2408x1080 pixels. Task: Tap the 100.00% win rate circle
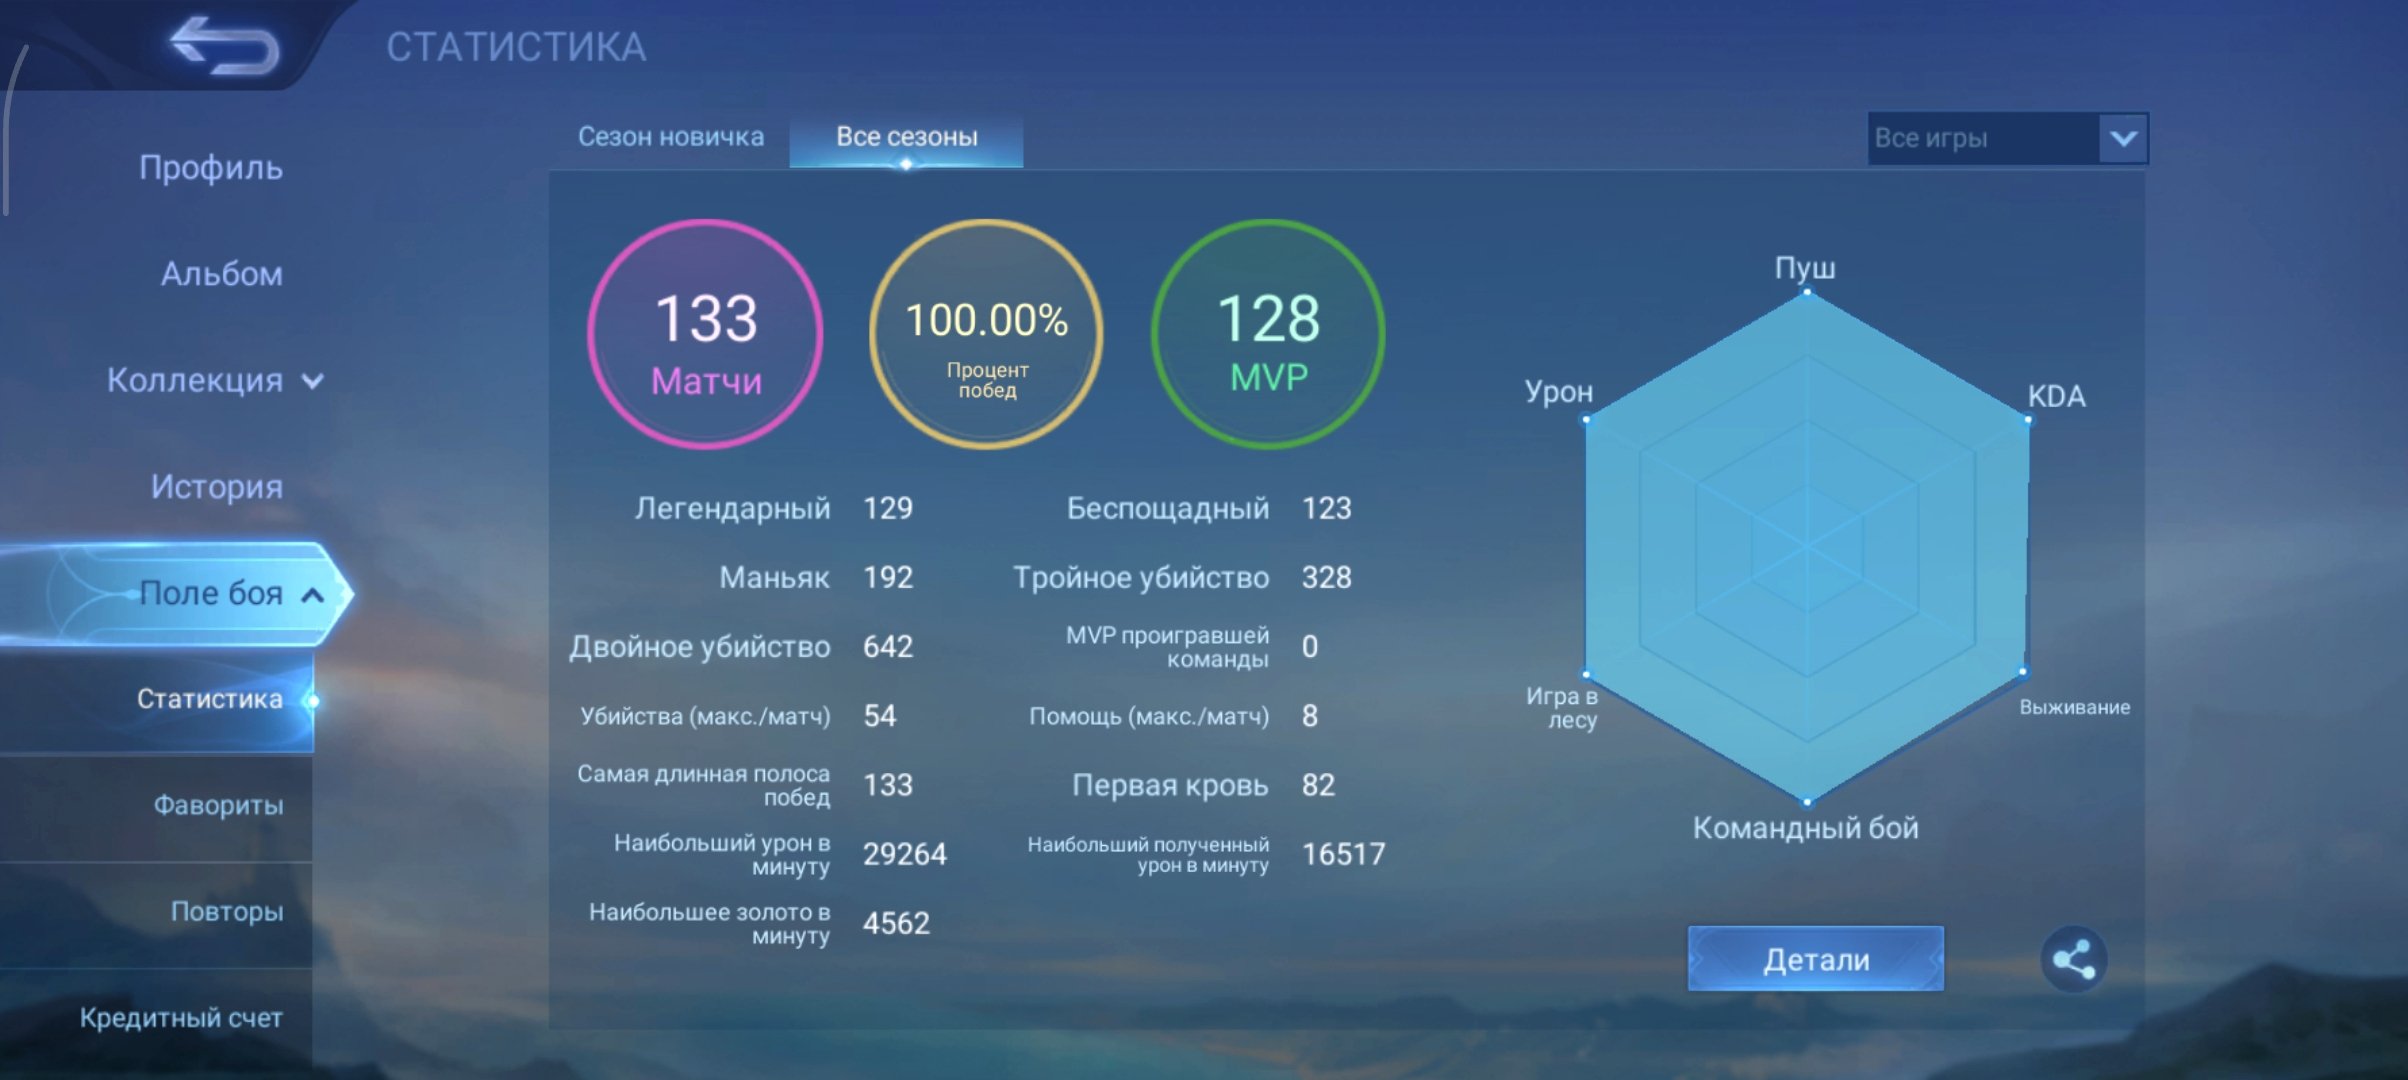click(987, 335)
